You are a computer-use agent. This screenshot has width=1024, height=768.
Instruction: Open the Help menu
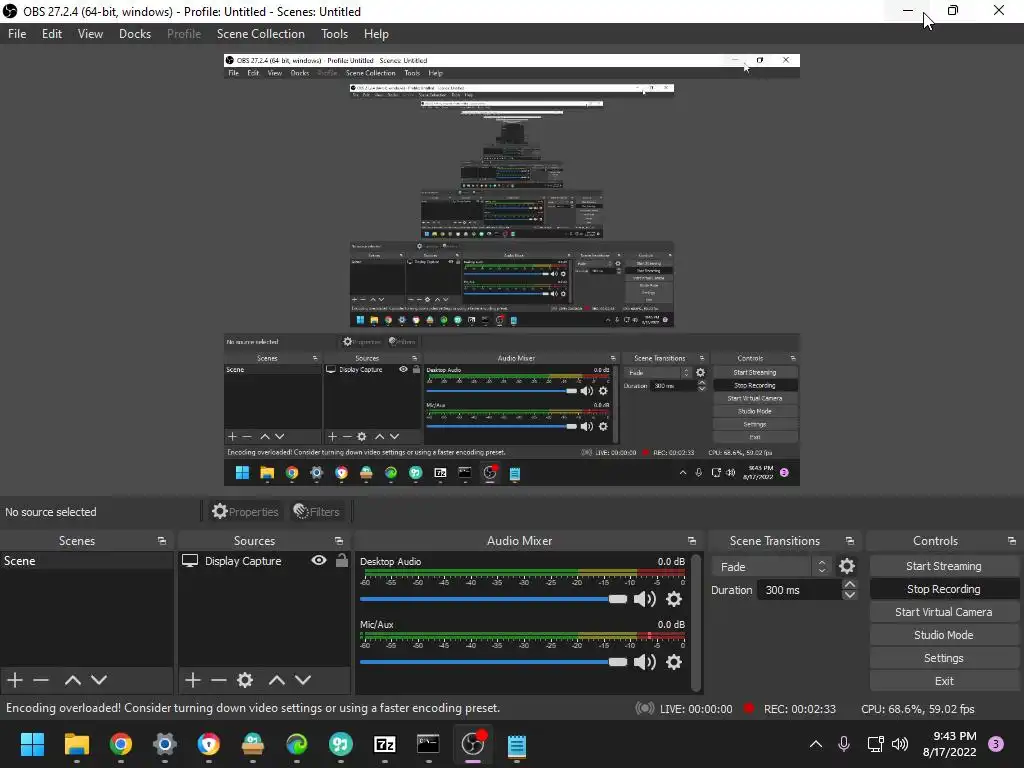point(376,34)
